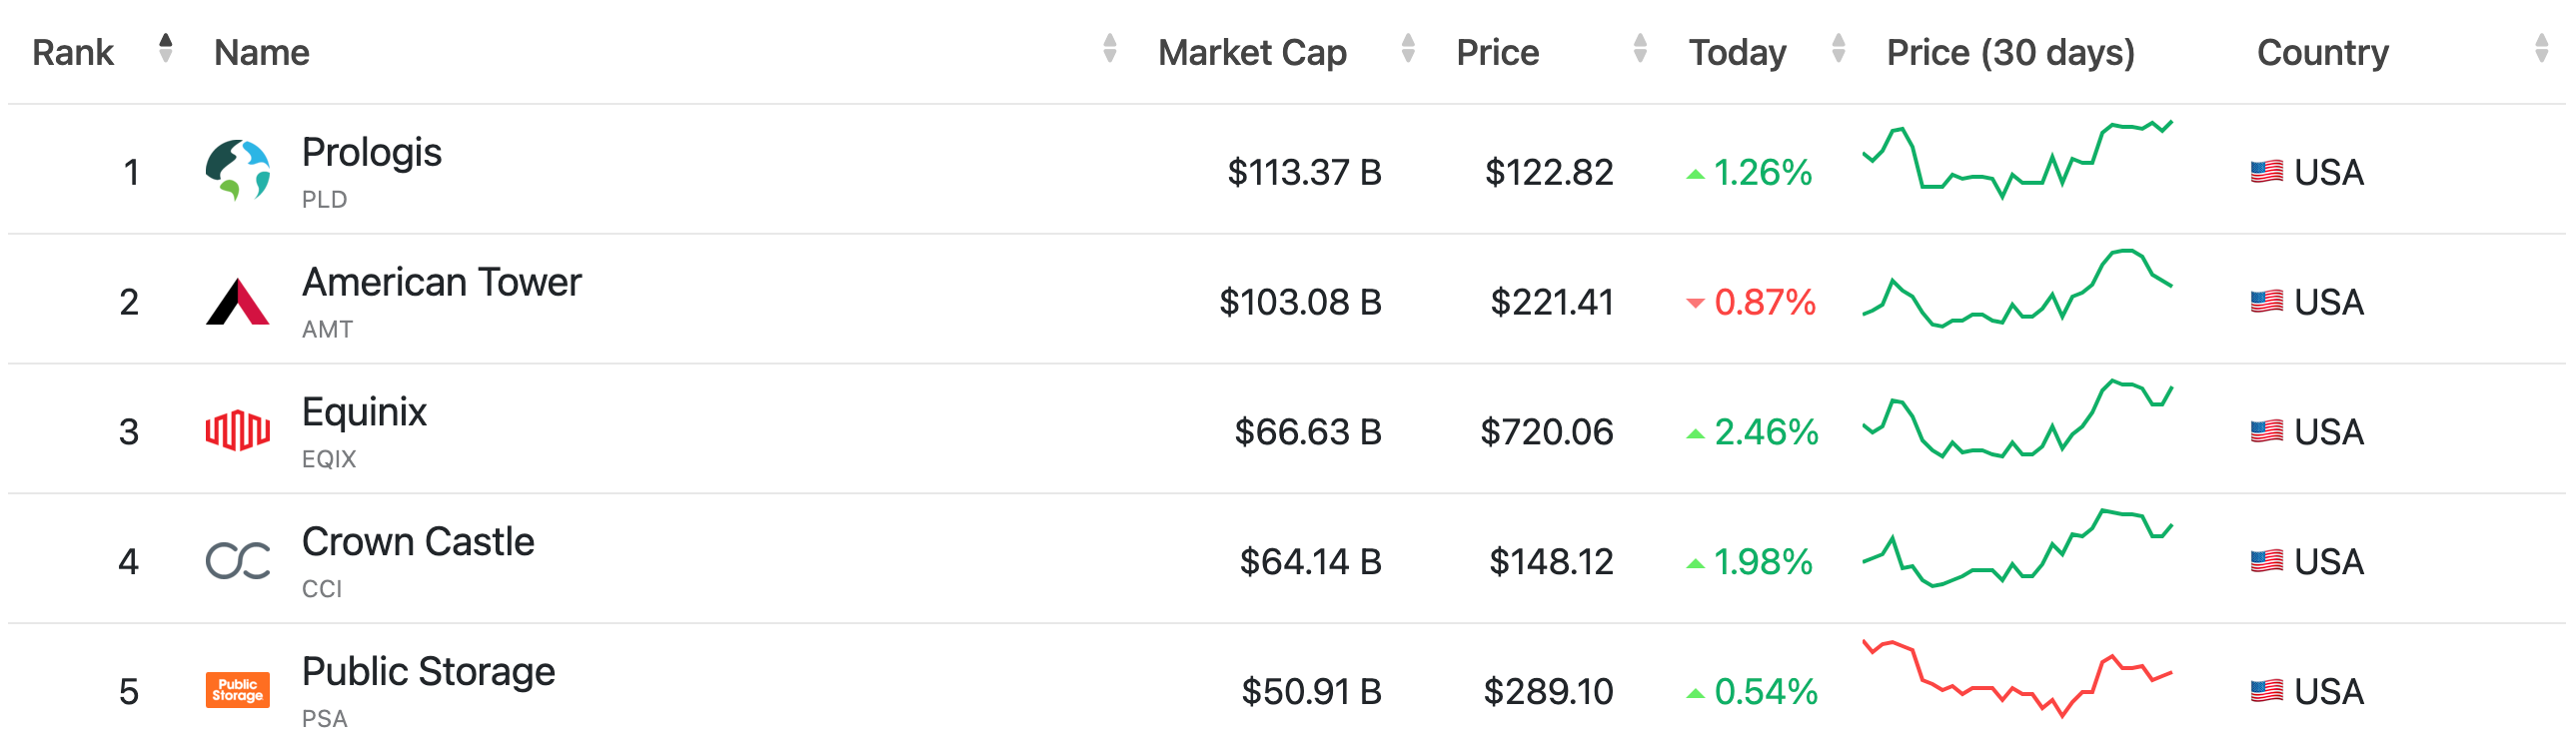Click the USA flag in Prologis row

click(x=2266, y=172)
